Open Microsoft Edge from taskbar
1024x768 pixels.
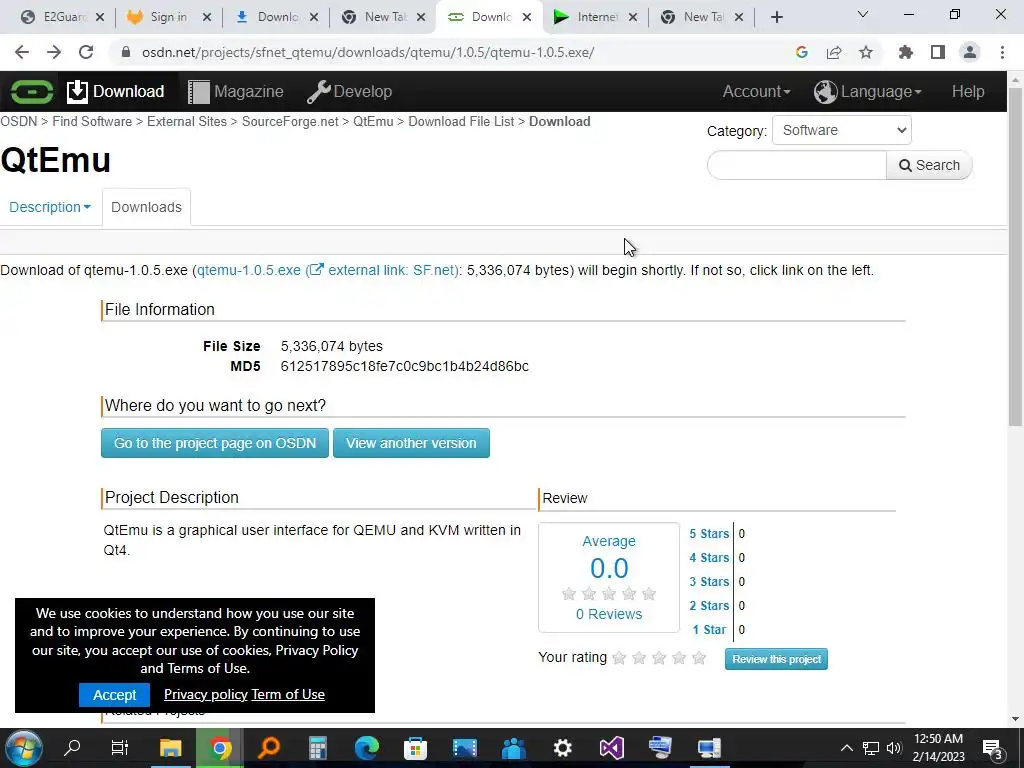[366, 748]
